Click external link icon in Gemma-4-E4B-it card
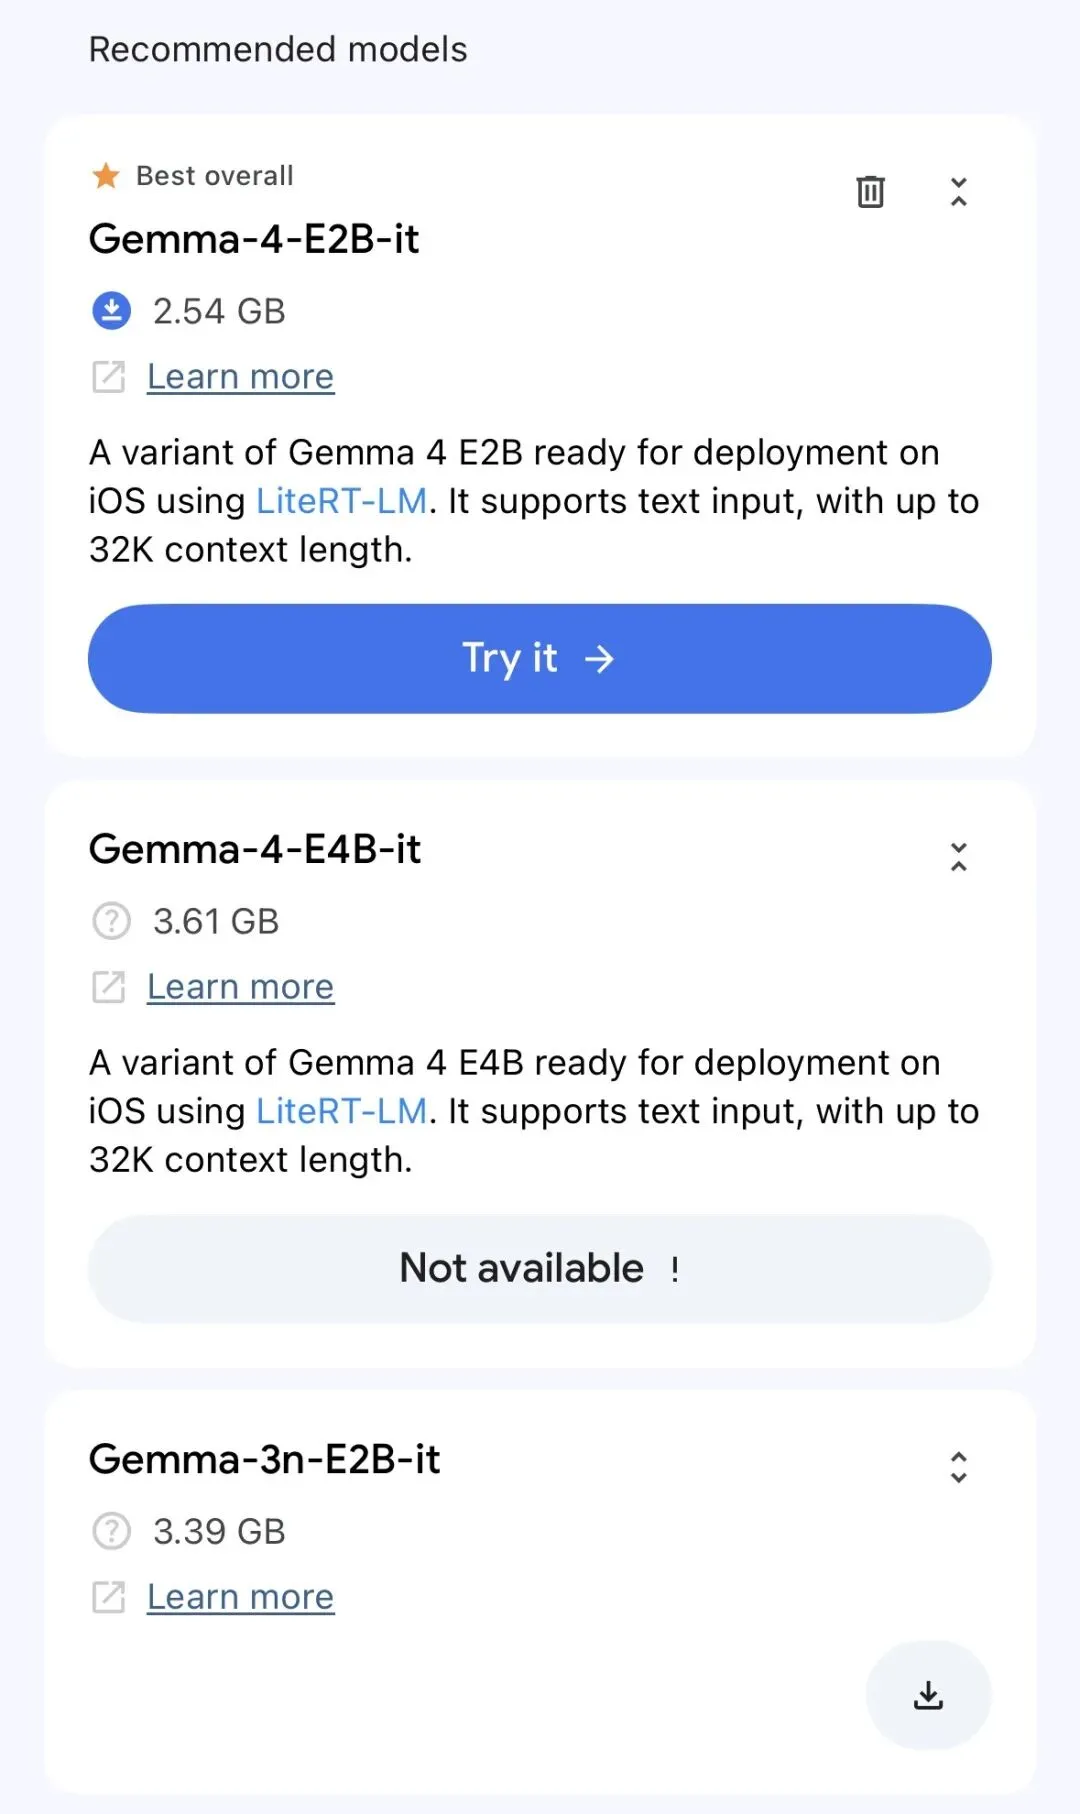 [x=109, y=987]
